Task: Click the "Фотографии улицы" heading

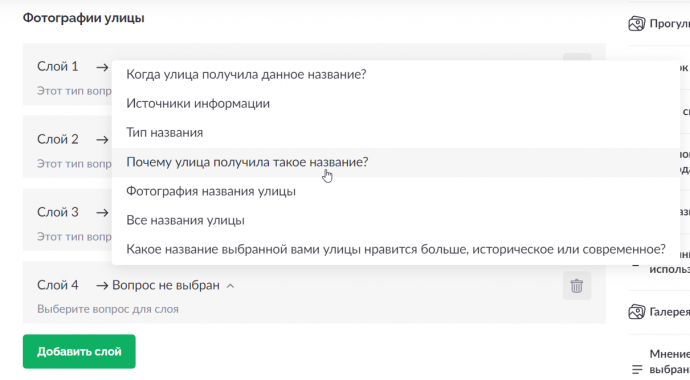Action: [x=84, y=18]
